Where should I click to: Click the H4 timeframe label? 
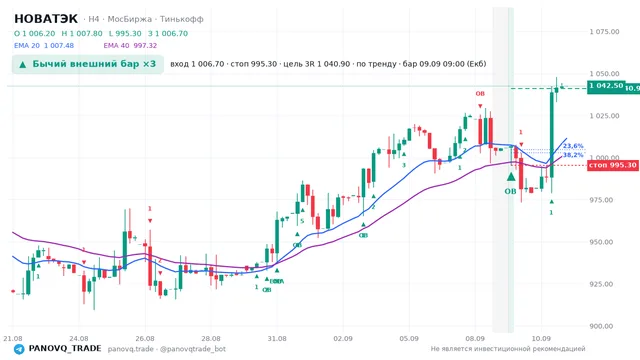(94, 19)
